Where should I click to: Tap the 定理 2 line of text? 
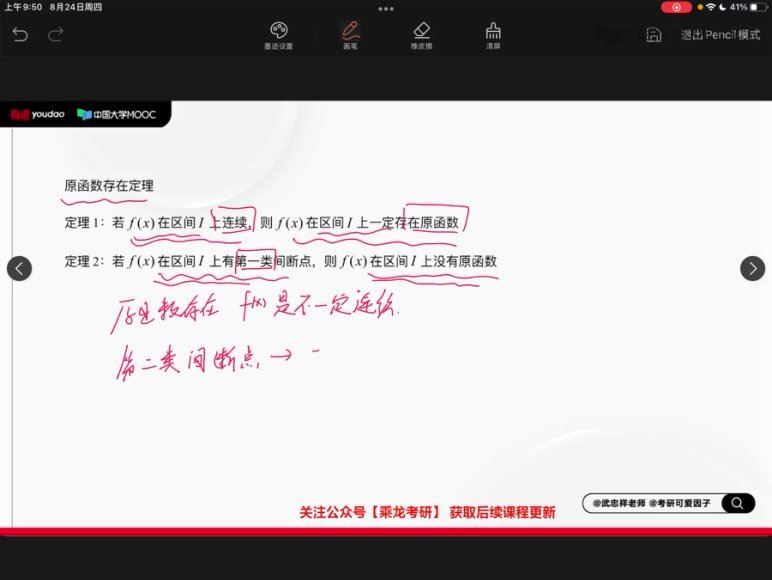(x=281, y=261)
